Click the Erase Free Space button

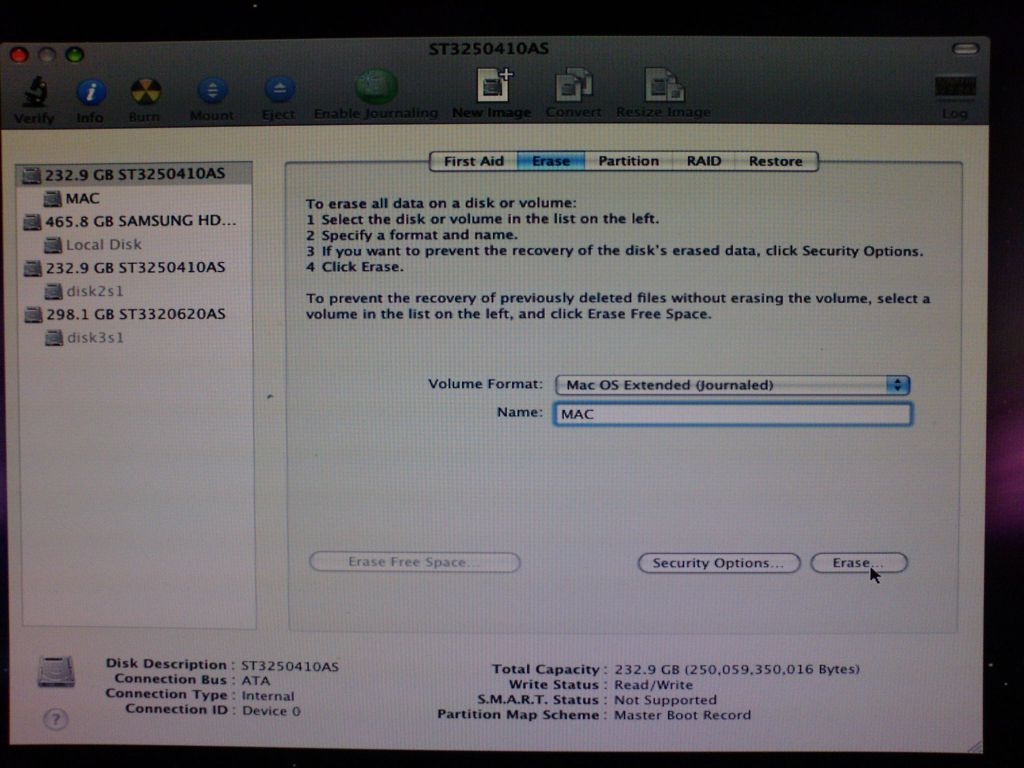[x=415, y=562]
